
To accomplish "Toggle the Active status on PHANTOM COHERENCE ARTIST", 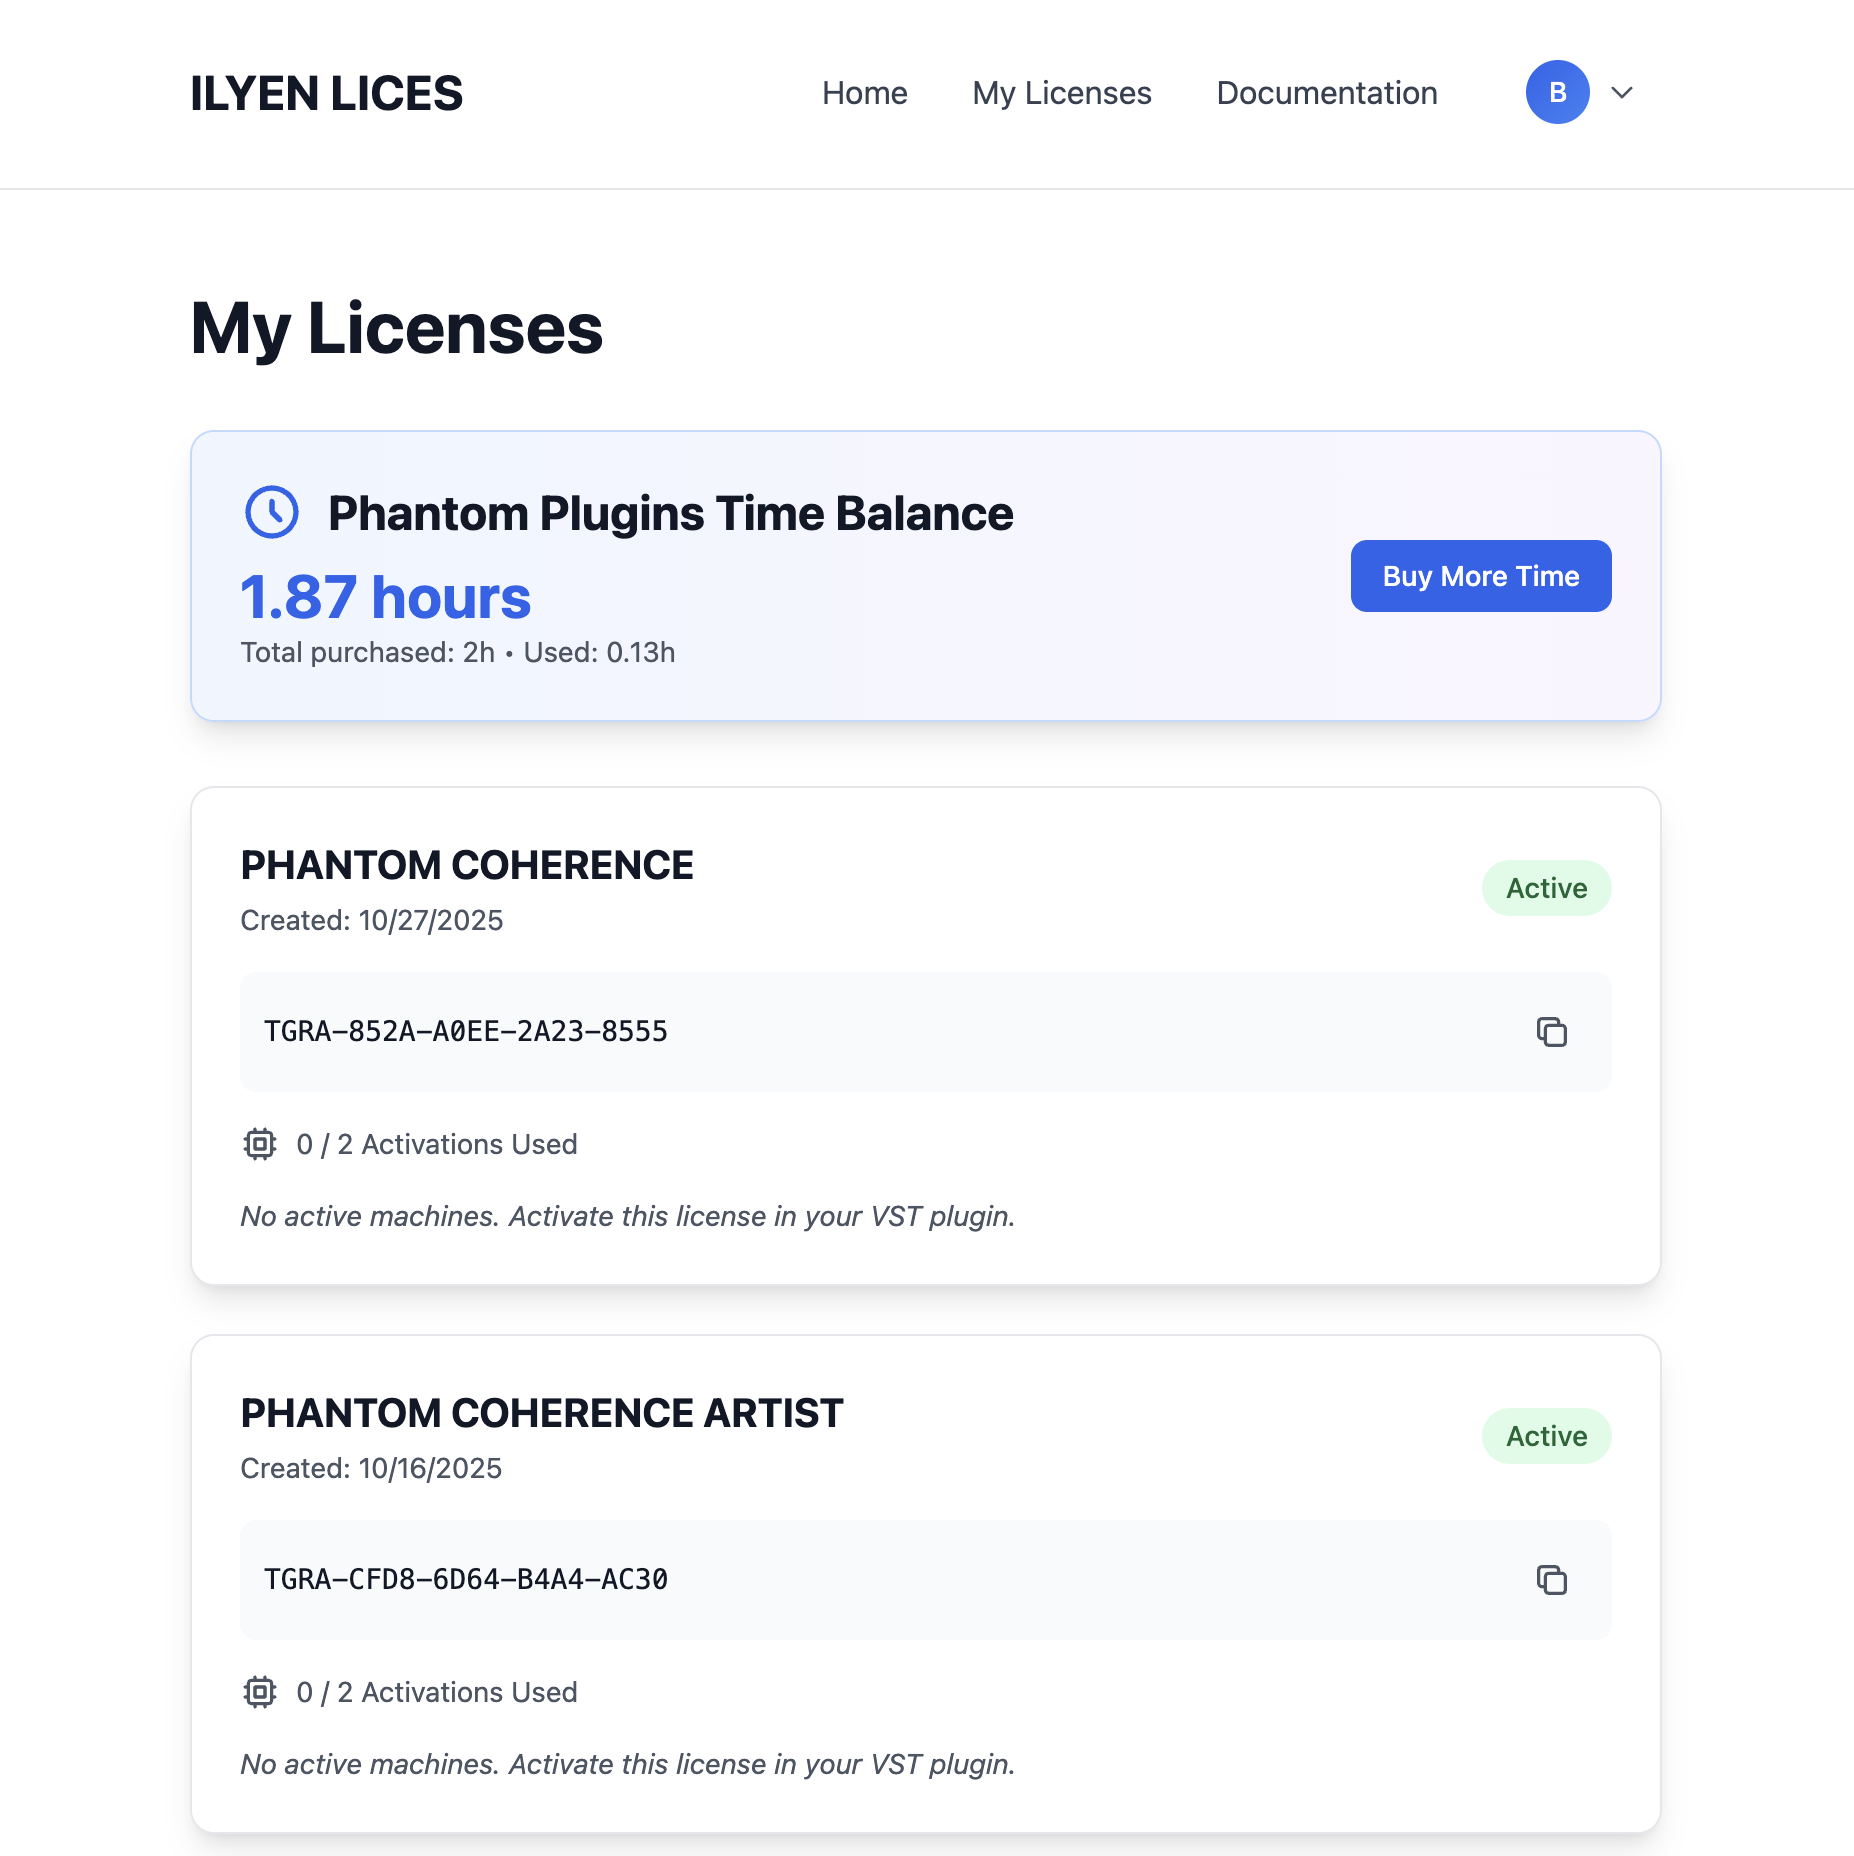I will (1546, 1436).
